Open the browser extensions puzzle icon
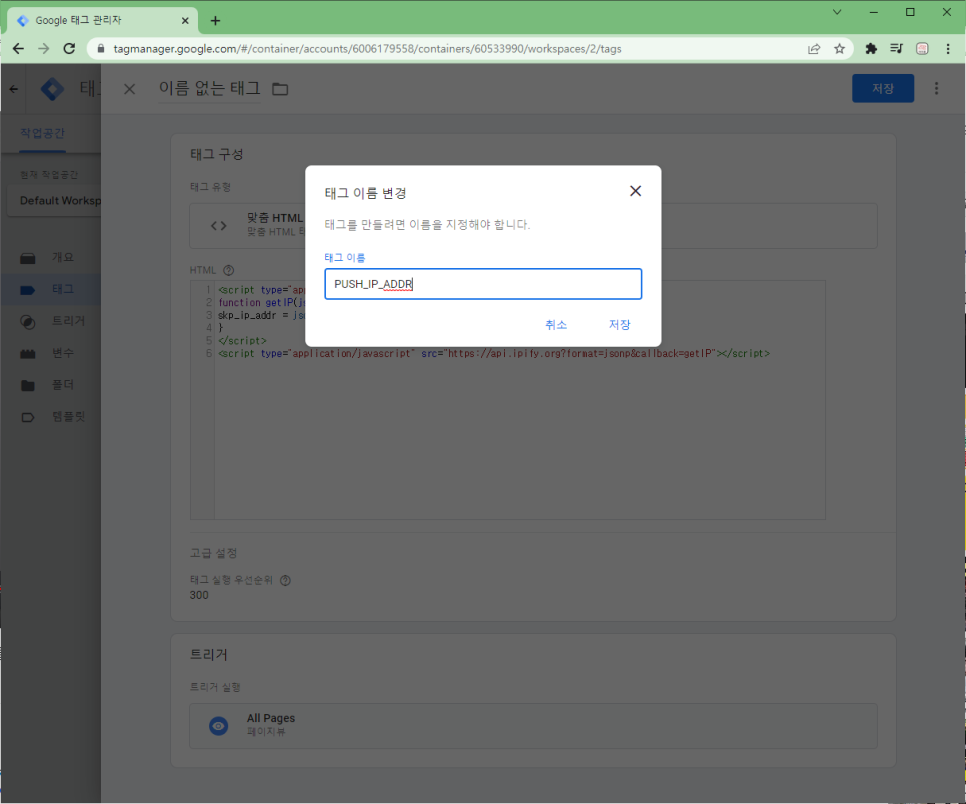 click(871, 49)
